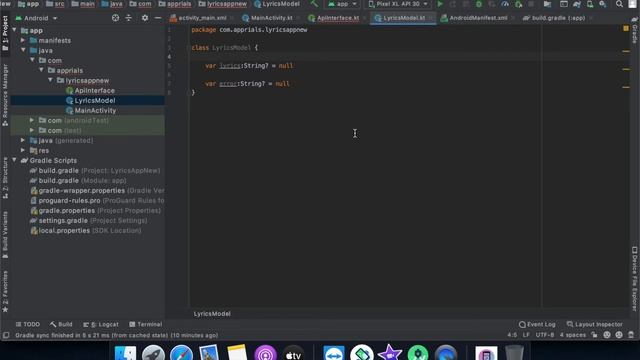640x360 pixels.
Task: Click LF line separator in status bar
Action: coord(526,335)
